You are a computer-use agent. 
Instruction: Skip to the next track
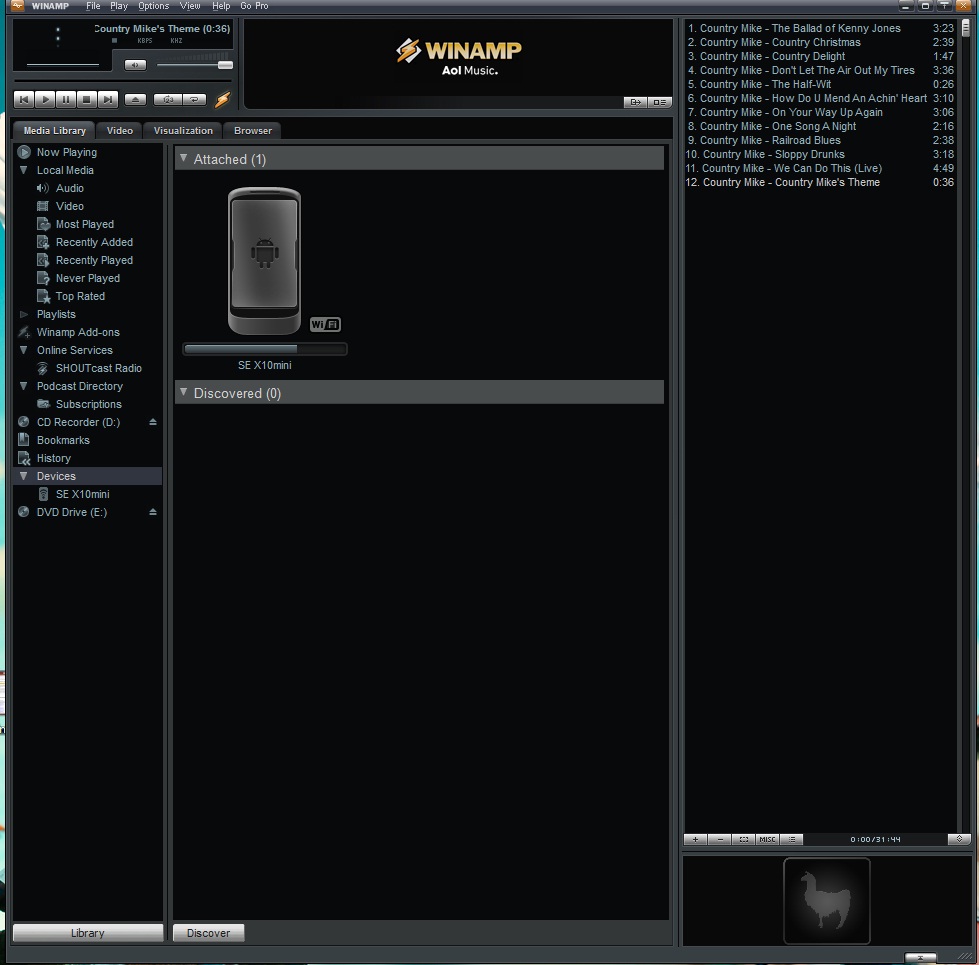click(107, 99)
